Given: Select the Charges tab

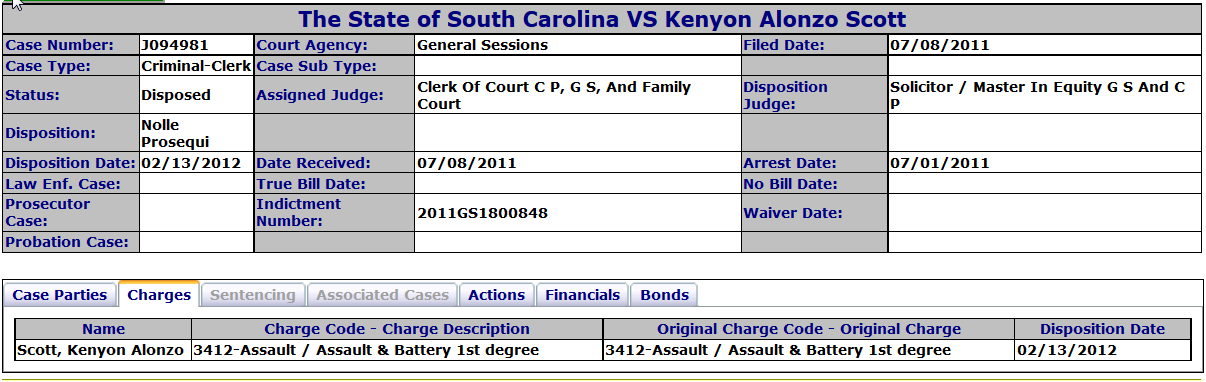Looking at the screenshot, I should 159,295.
